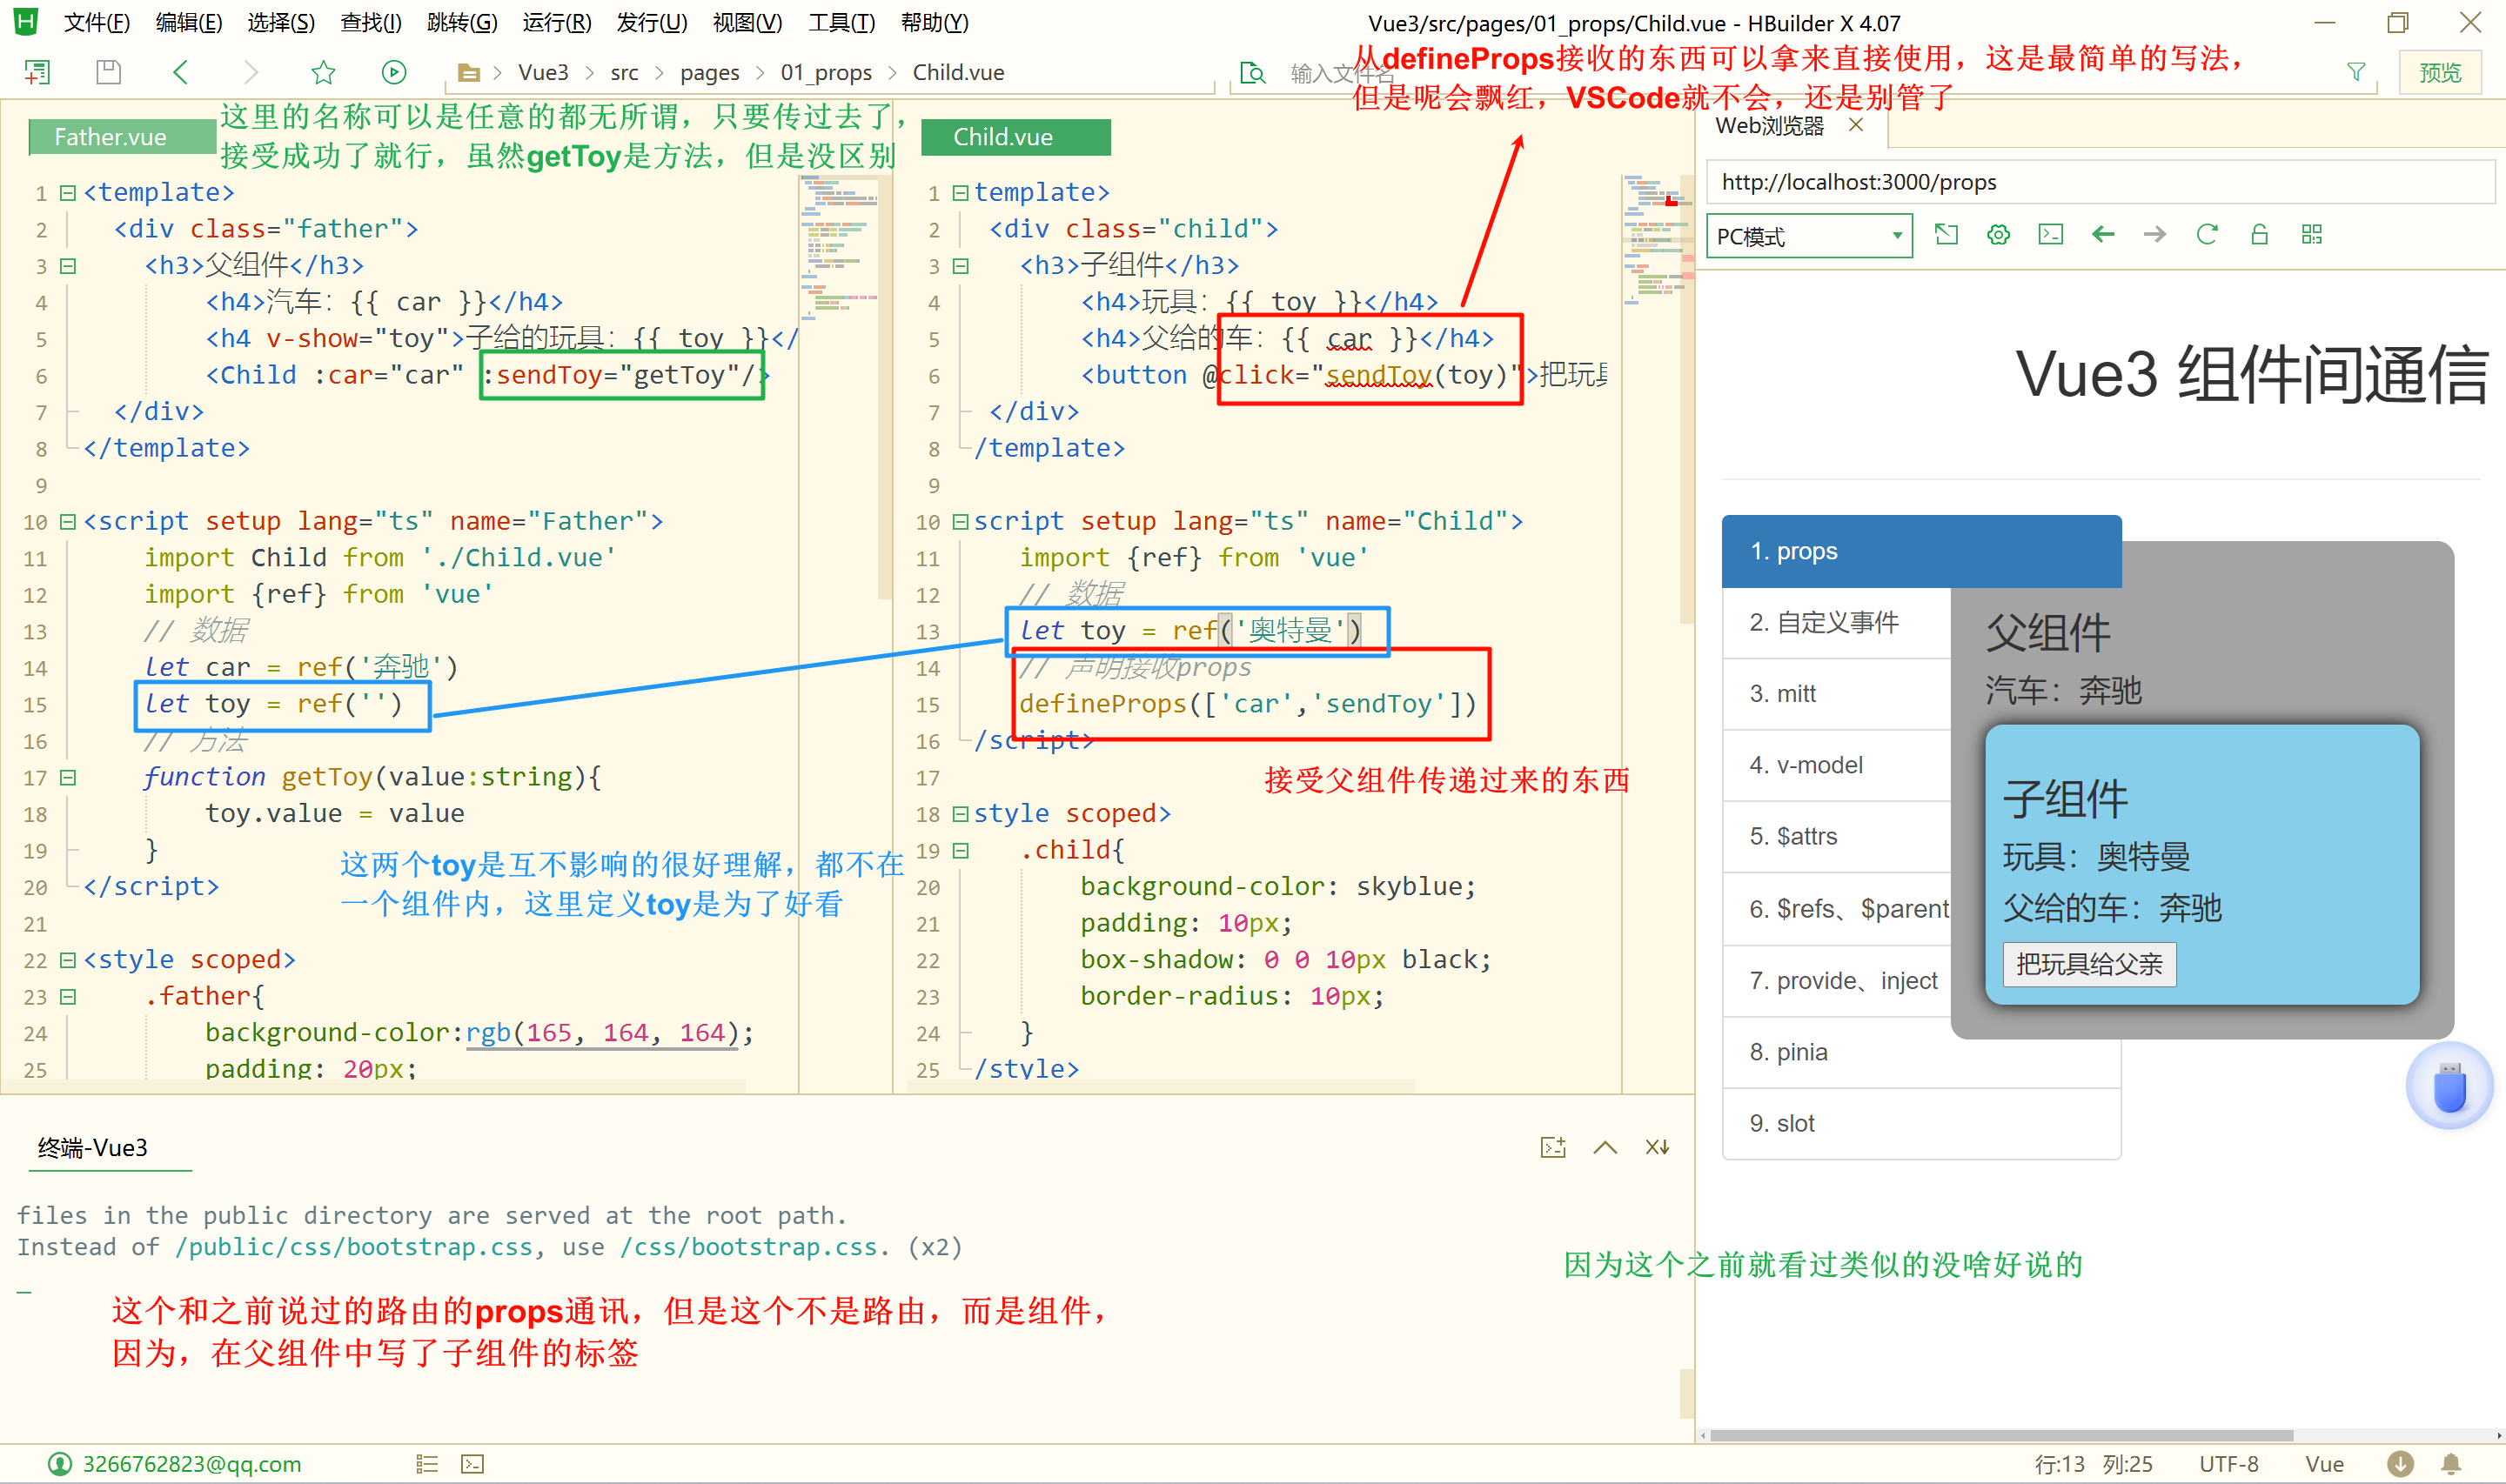Click the browser back arrow

click(x=2103, y=235)
